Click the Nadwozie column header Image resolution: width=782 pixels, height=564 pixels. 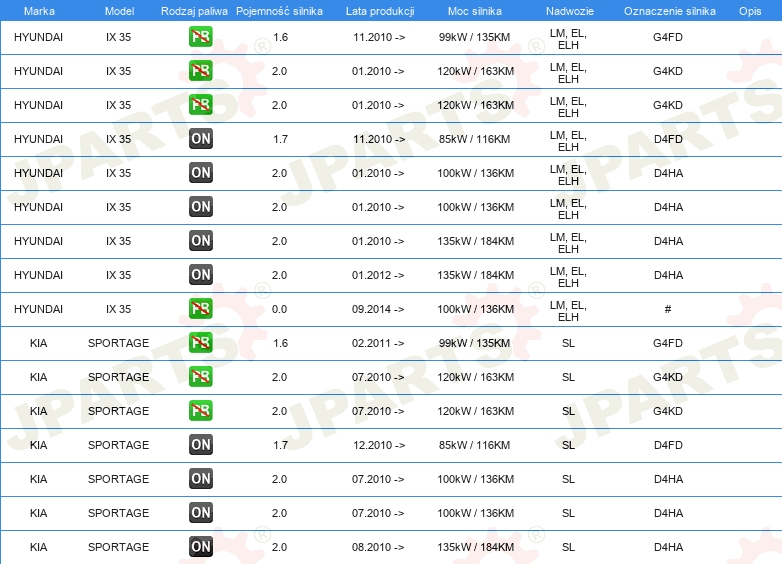(568, 10)
